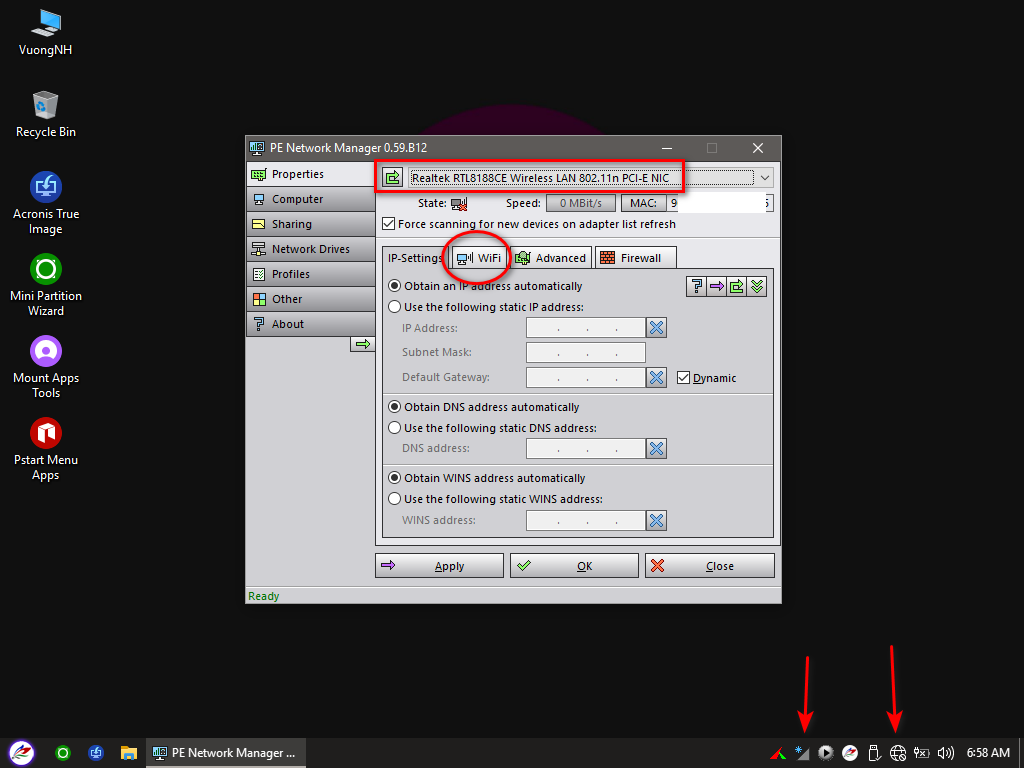This screenshot has height=768, width=1024.
Task: Click the Acronis icon on the taskbar
Action: click(x=96, y=753)
